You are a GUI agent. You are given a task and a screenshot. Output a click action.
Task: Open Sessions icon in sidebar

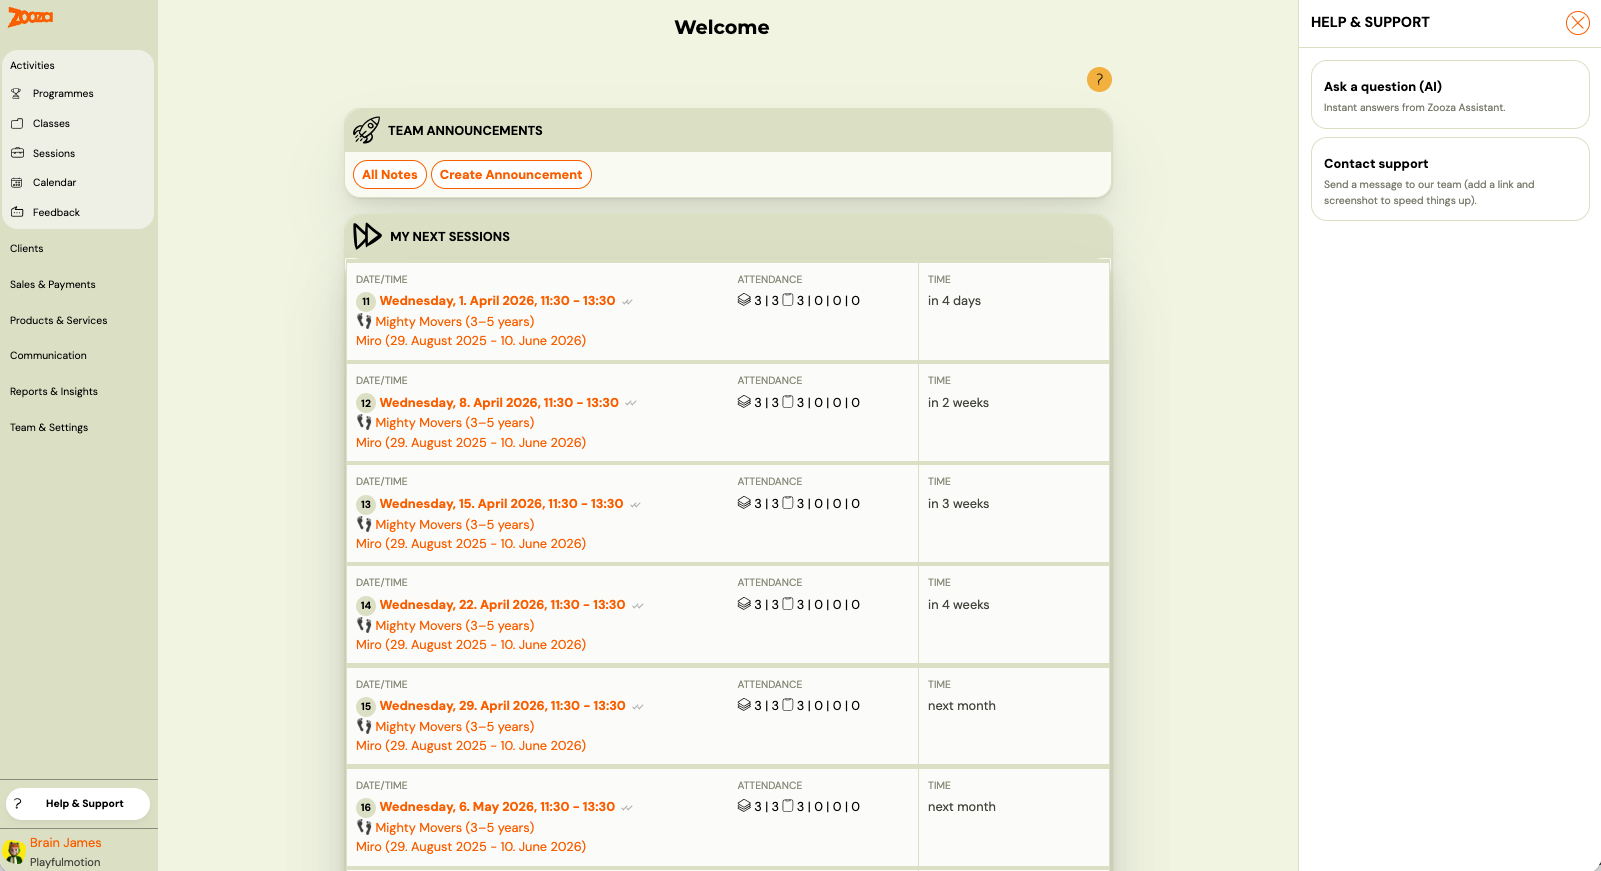tap(17, 153)
